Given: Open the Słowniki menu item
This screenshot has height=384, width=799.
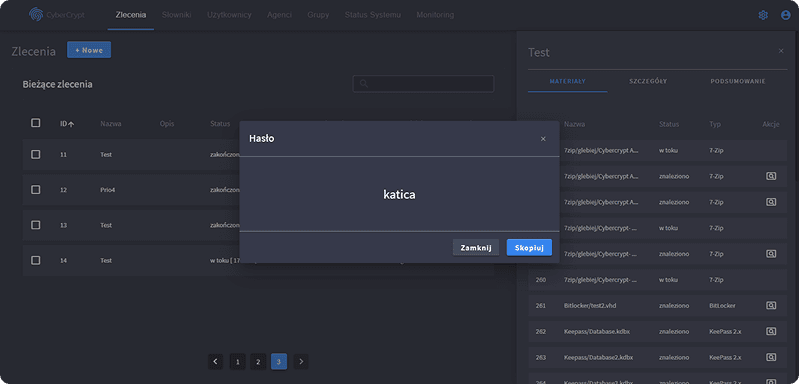Looking at the screenshot, I should click(x=176, y=15).
